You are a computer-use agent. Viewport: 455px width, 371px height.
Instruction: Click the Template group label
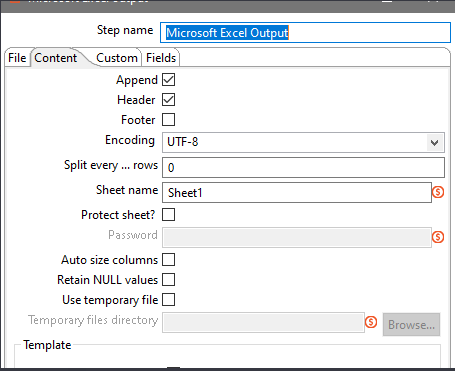click(x=47, y=345)
